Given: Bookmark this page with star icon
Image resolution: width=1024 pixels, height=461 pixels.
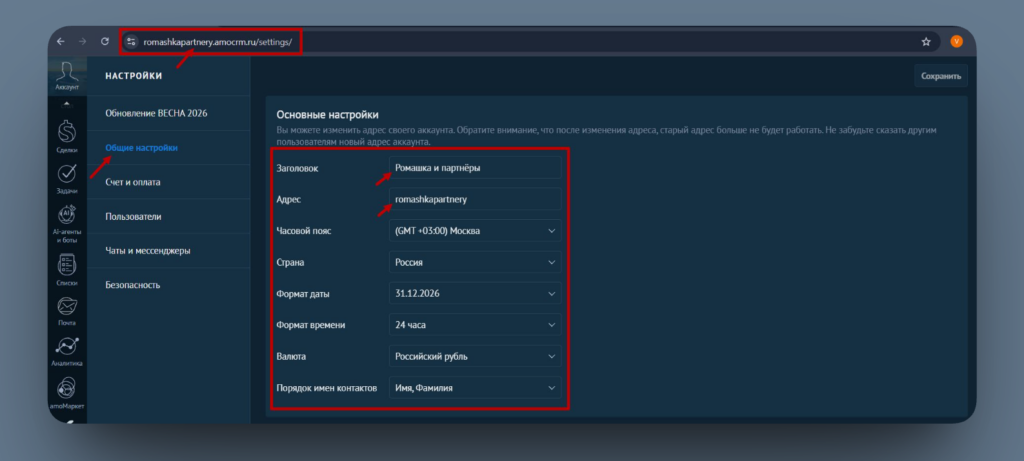Looking at the screenshot, I should pyautogui.click(x=925, y=42).
